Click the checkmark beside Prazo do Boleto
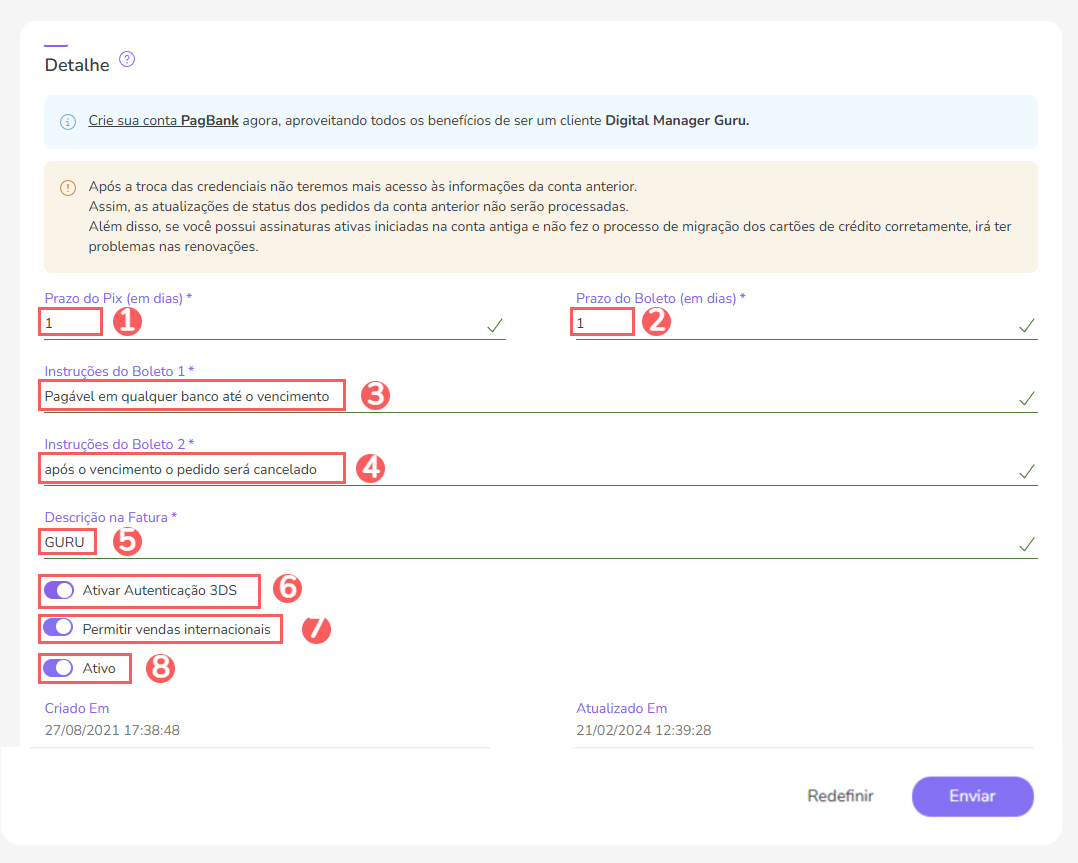 coord(1026,324)
